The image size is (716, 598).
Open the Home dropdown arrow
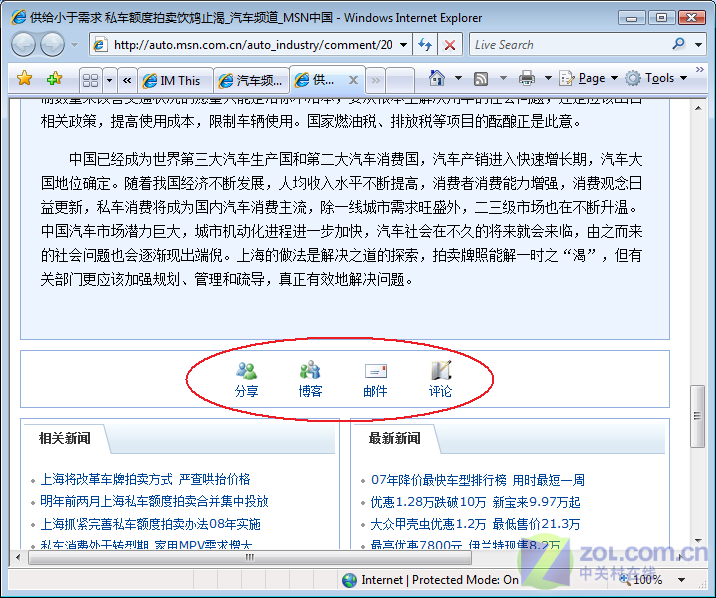tap(458, 79)
